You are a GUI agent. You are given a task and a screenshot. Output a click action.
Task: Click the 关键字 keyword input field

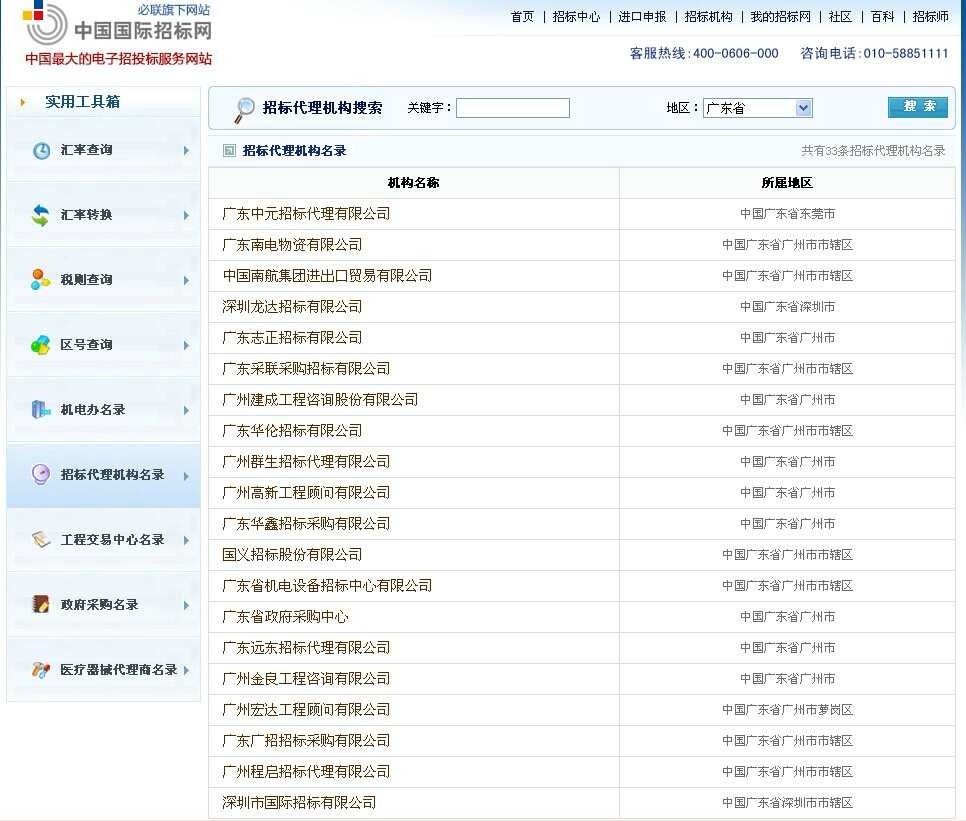pyautogui.click(x=512, y=108)
